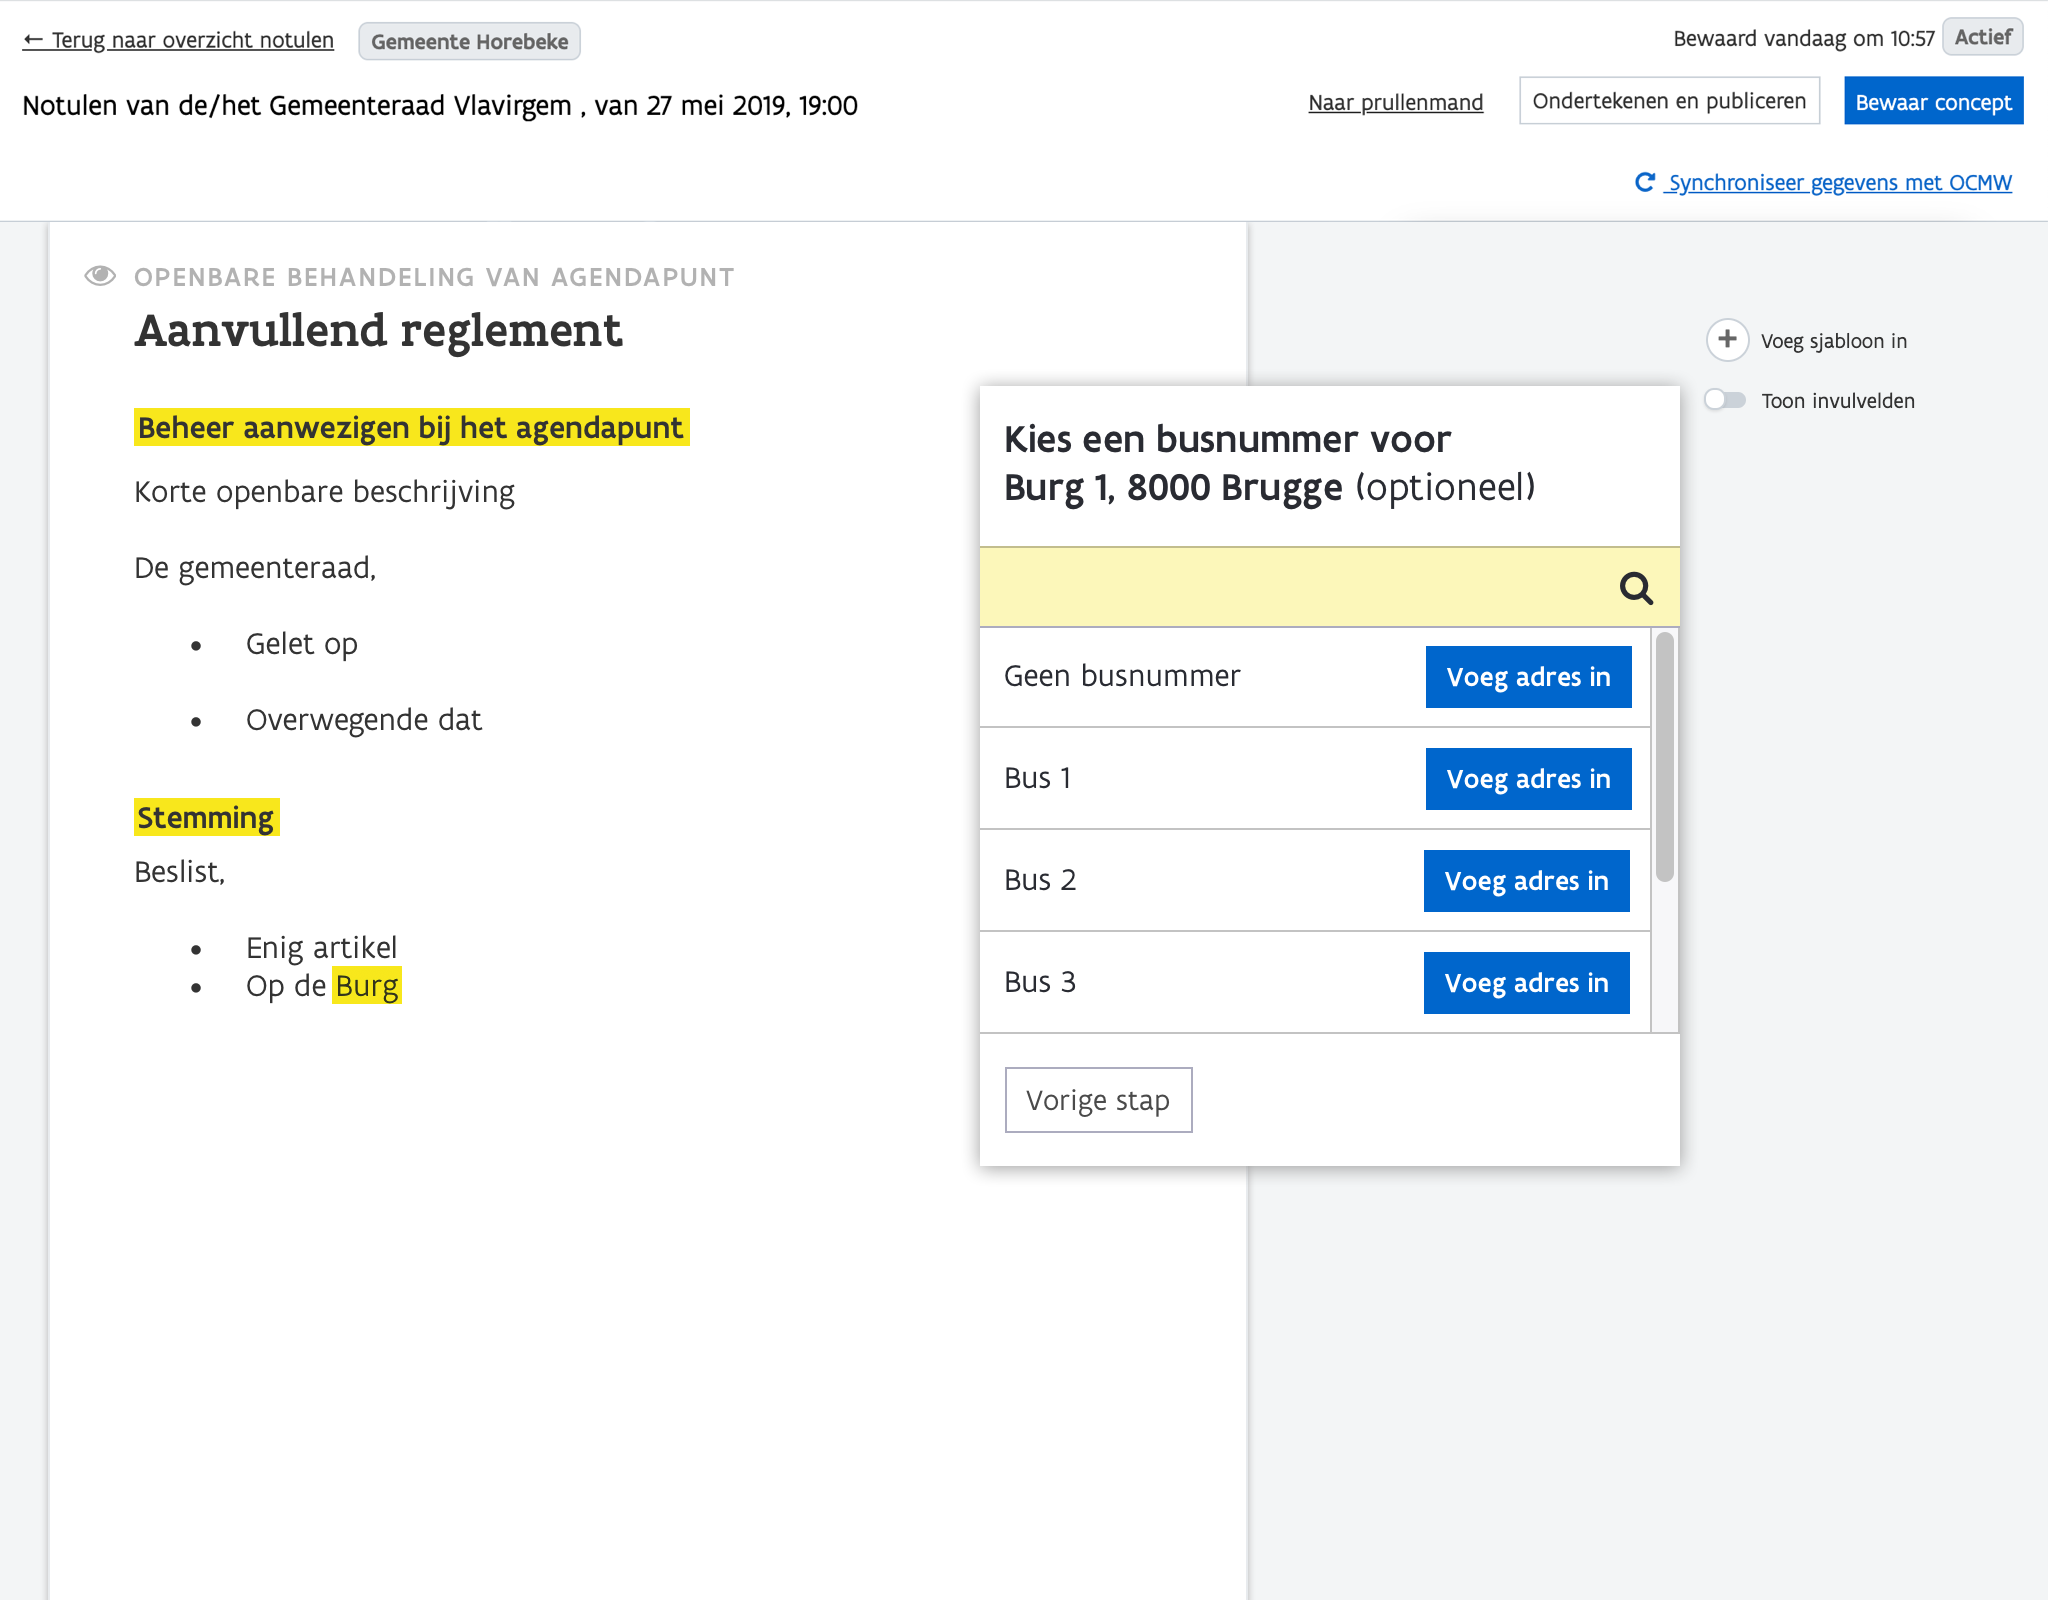Insert address with Geen busnummer
The width and height of the screenshot is (2048, 1600).
coord(1528,677)
